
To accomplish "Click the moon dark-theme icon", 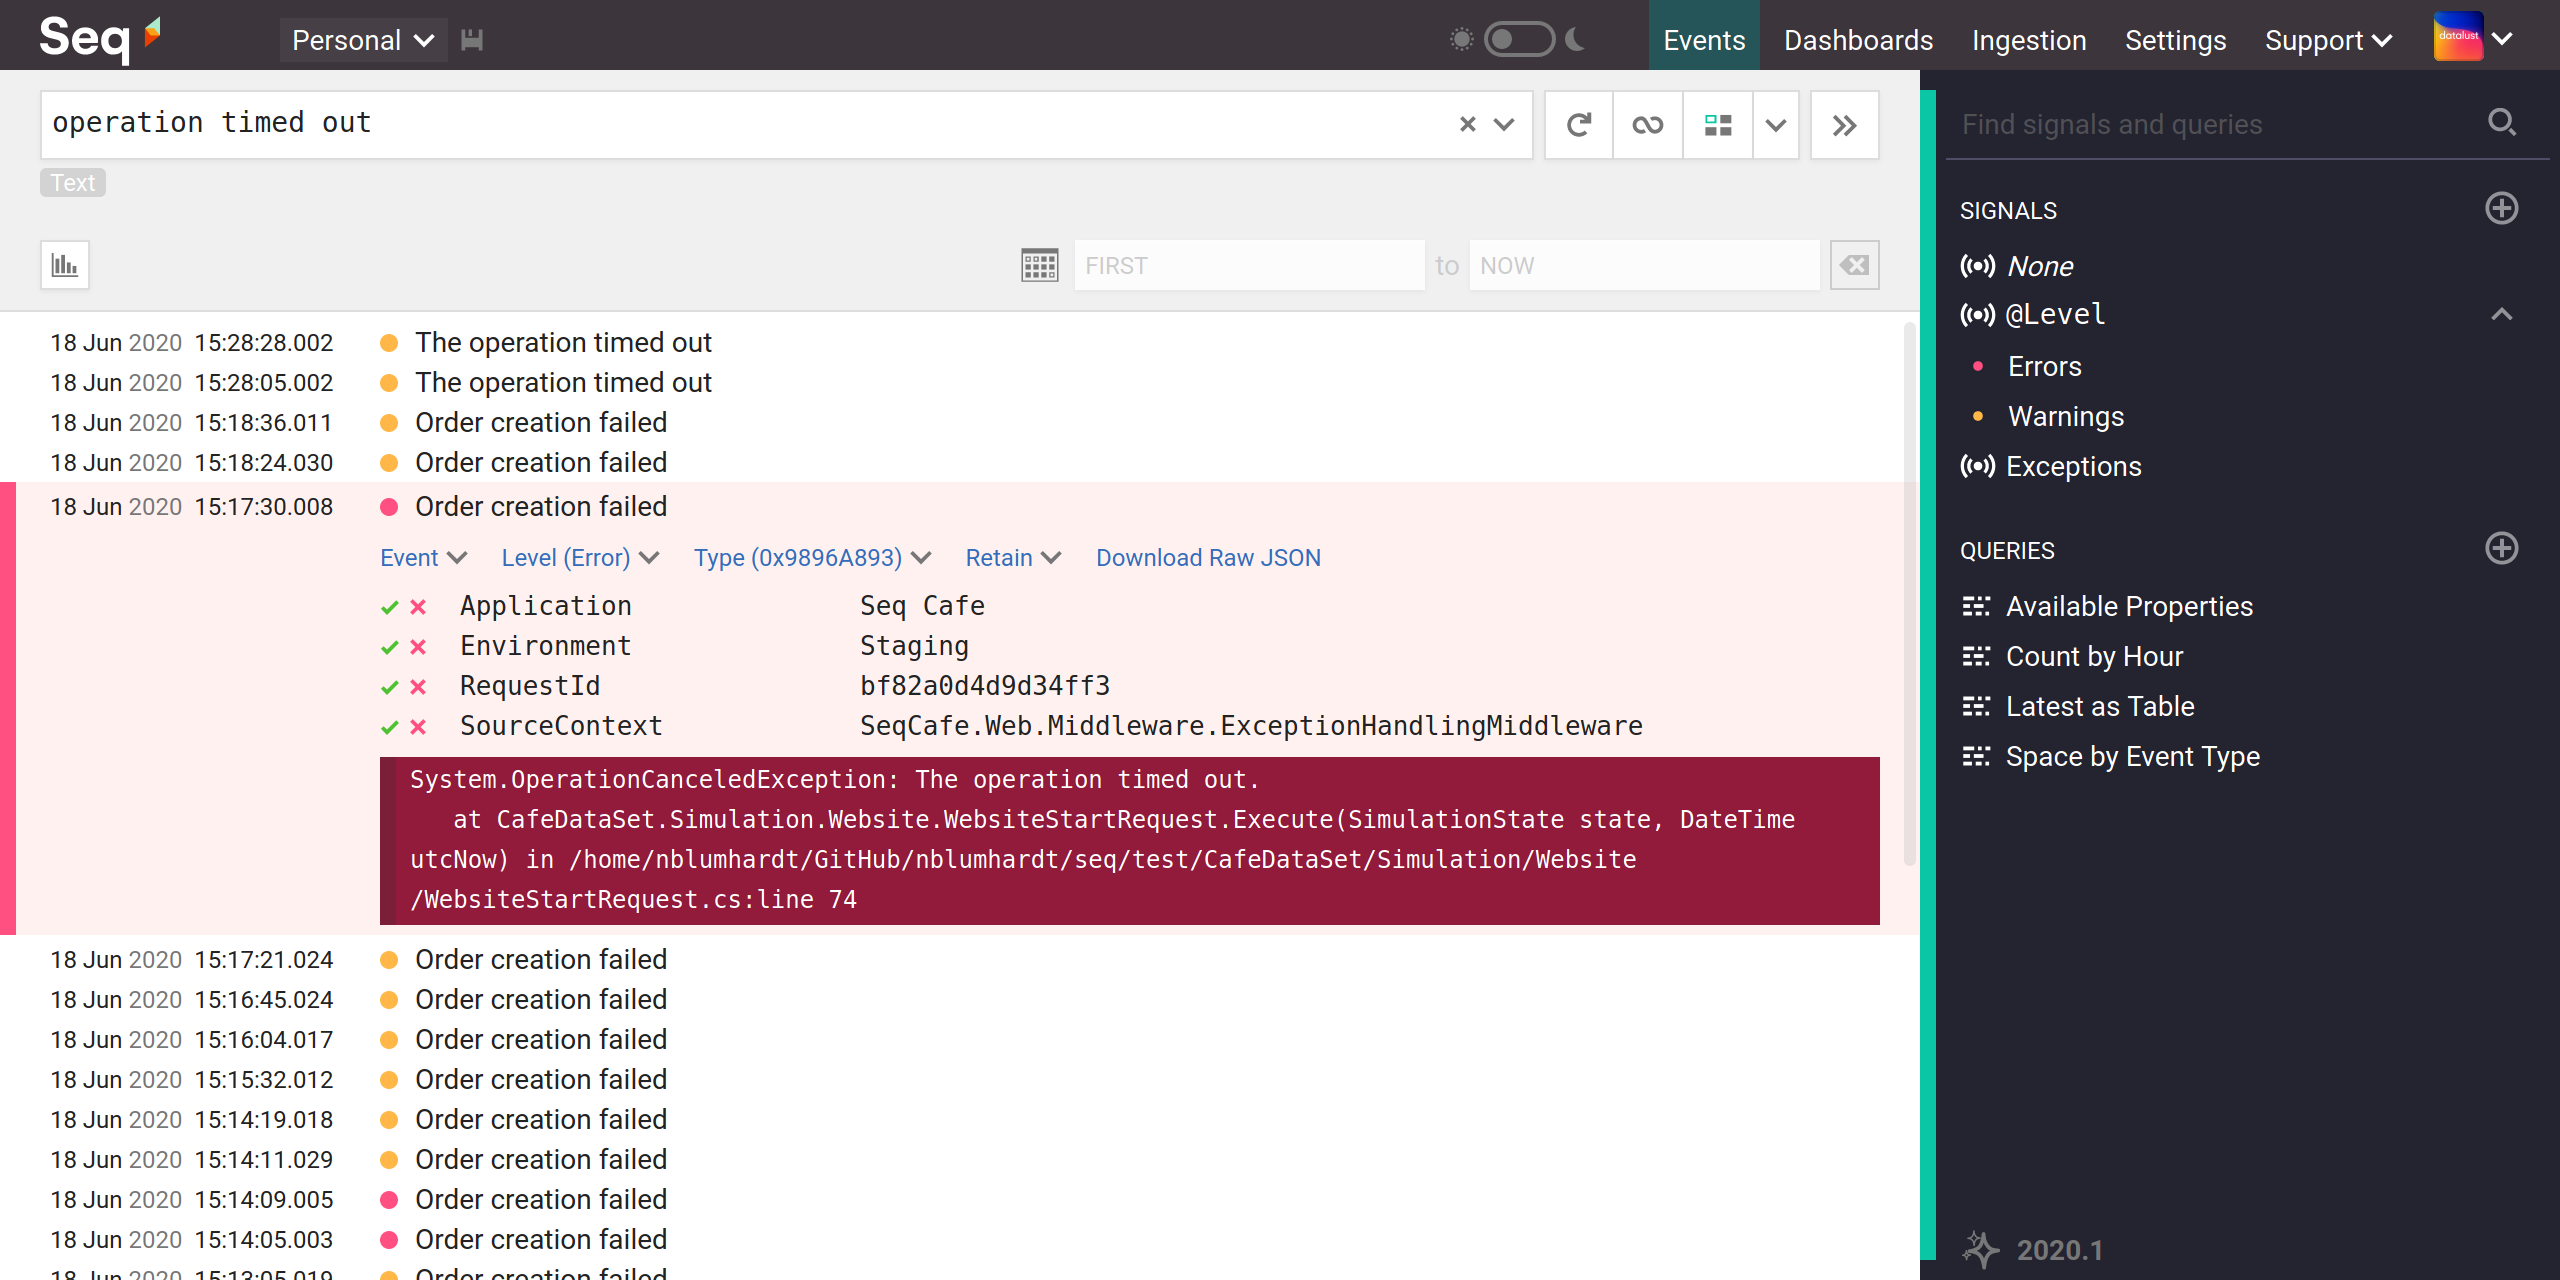I will tap(1576, 39).
